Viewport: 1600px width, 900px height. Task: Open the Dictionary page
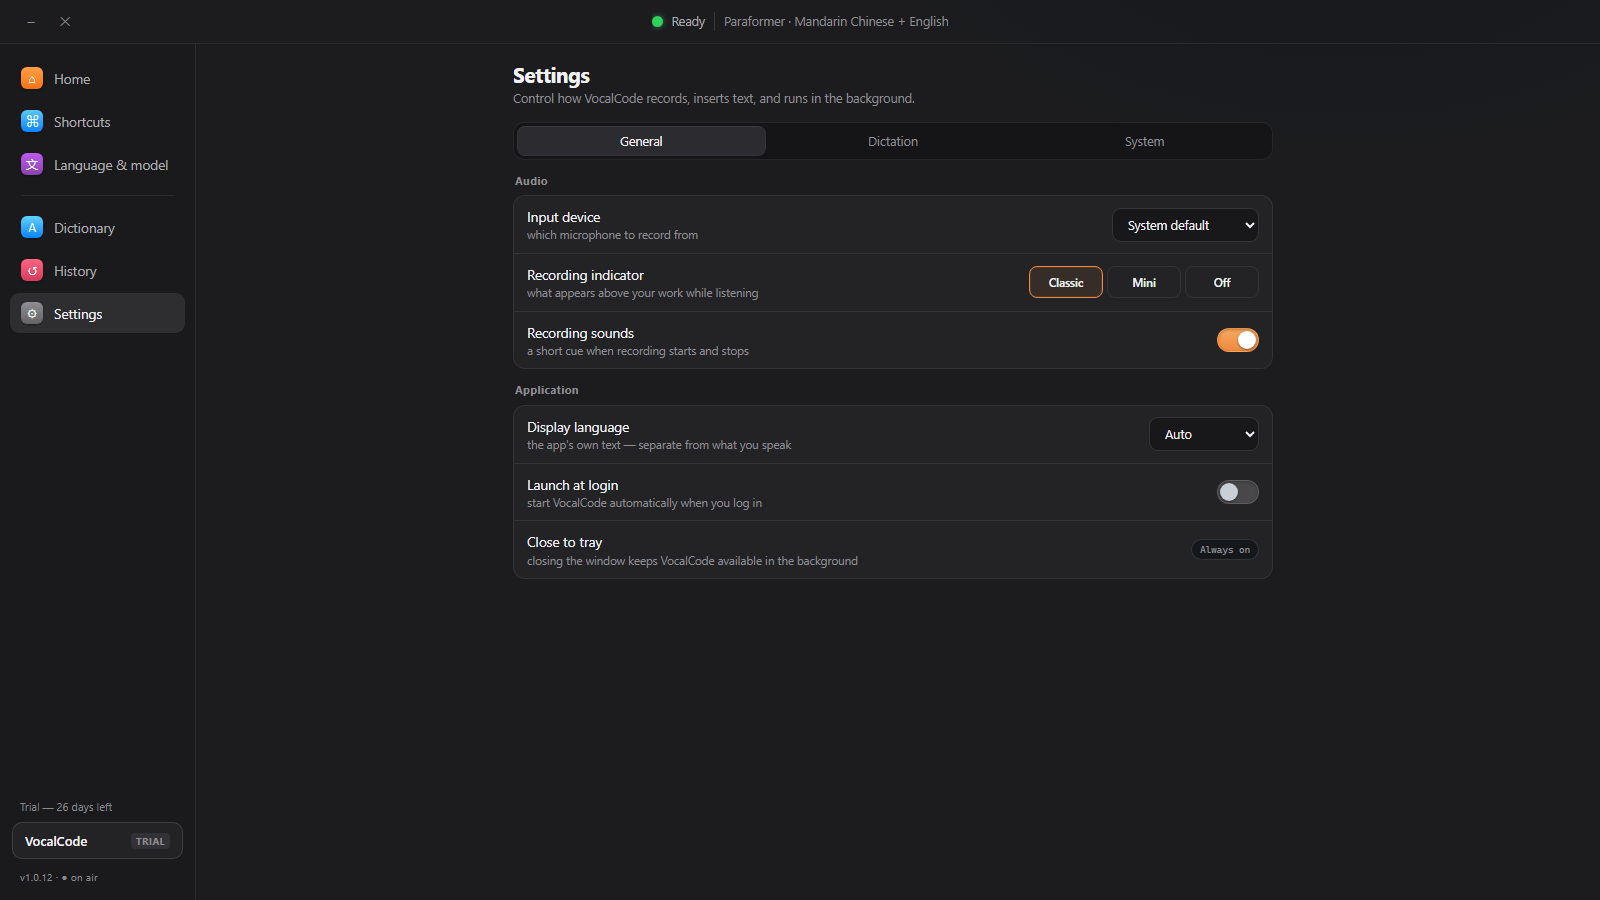pos(97,227)
